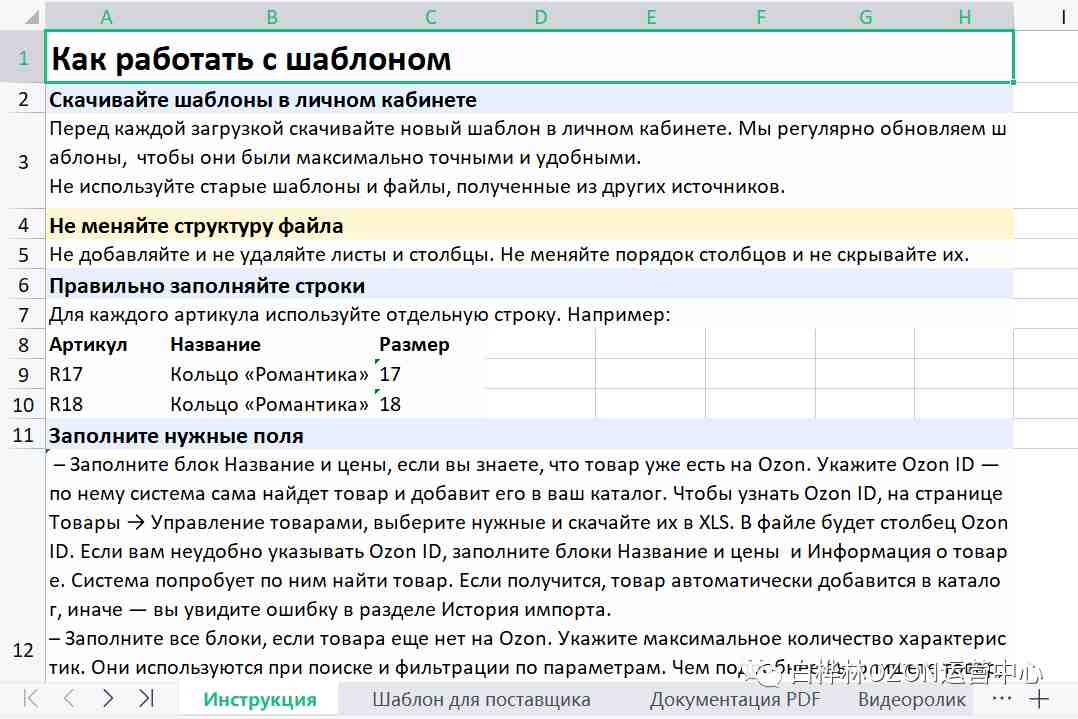Select column E header
The image size is (1078, 719).
651,16
